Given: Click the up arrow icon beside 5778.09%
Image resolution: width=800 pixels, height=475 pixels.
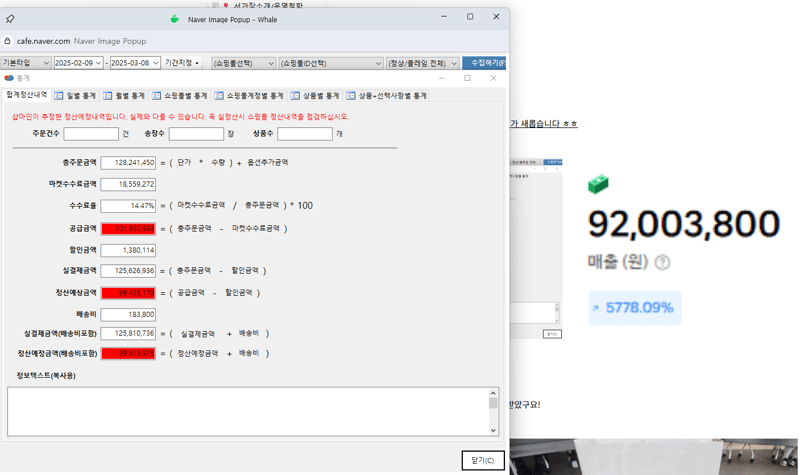Looking at the screenshot, I should coord(595,308).
